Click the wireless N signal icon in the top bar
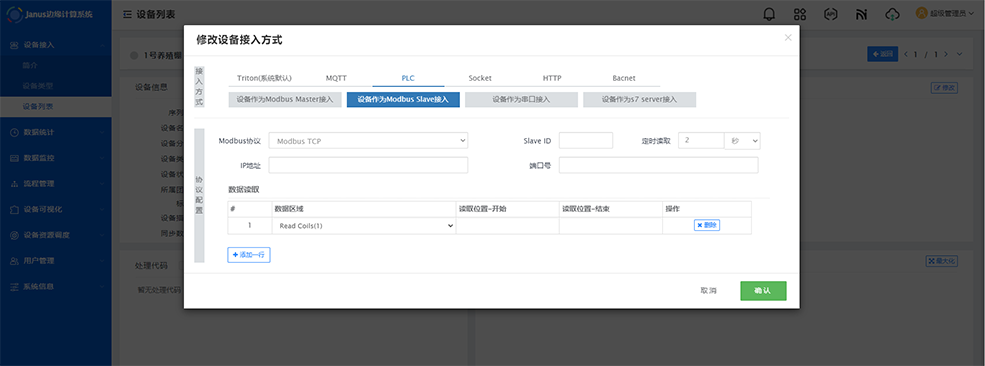 click(x=861, y=14)
